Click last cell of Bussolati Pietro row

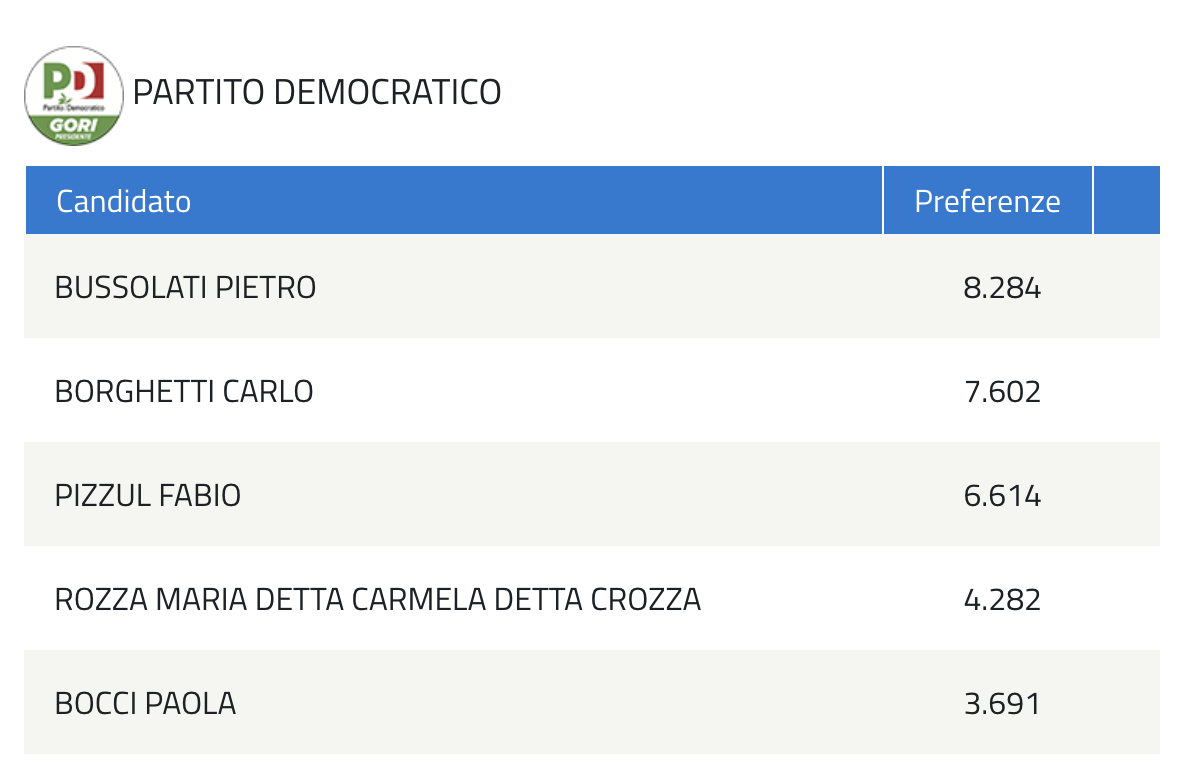click(1127, 286)
